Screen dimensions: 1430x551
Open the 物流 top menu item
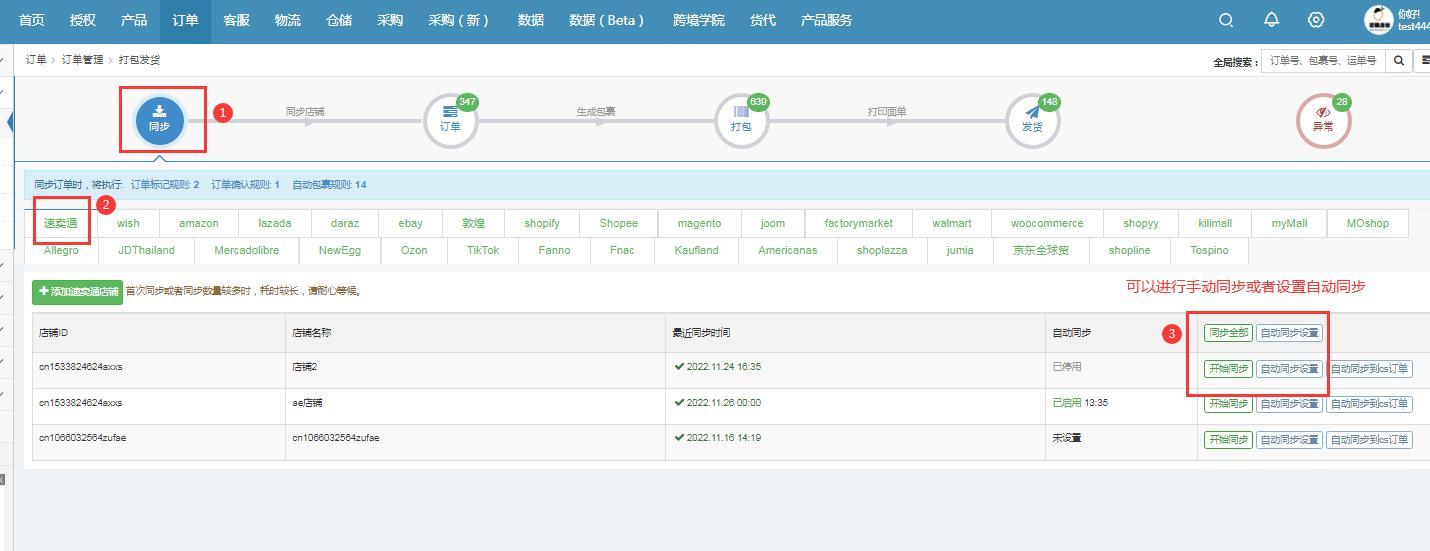pyautogui.click(x=287, y=20)
